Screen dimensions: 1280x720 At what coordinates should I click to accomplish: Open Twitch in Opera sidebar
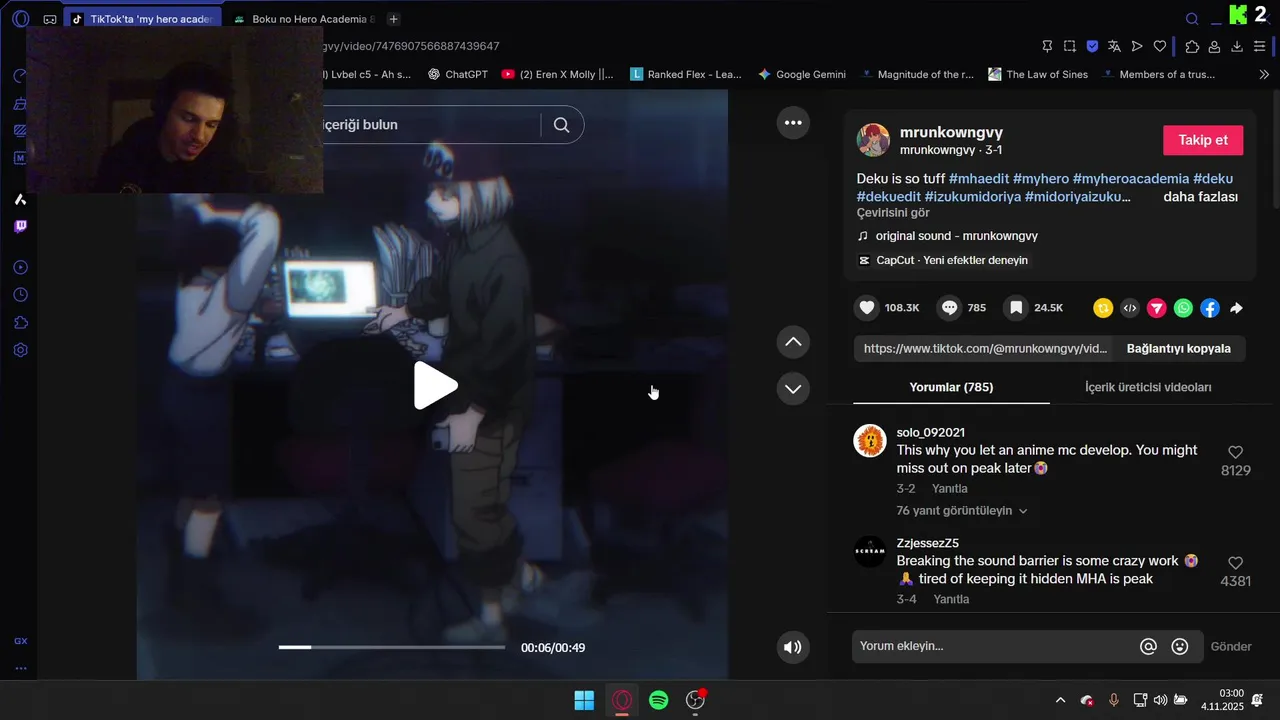20,226
